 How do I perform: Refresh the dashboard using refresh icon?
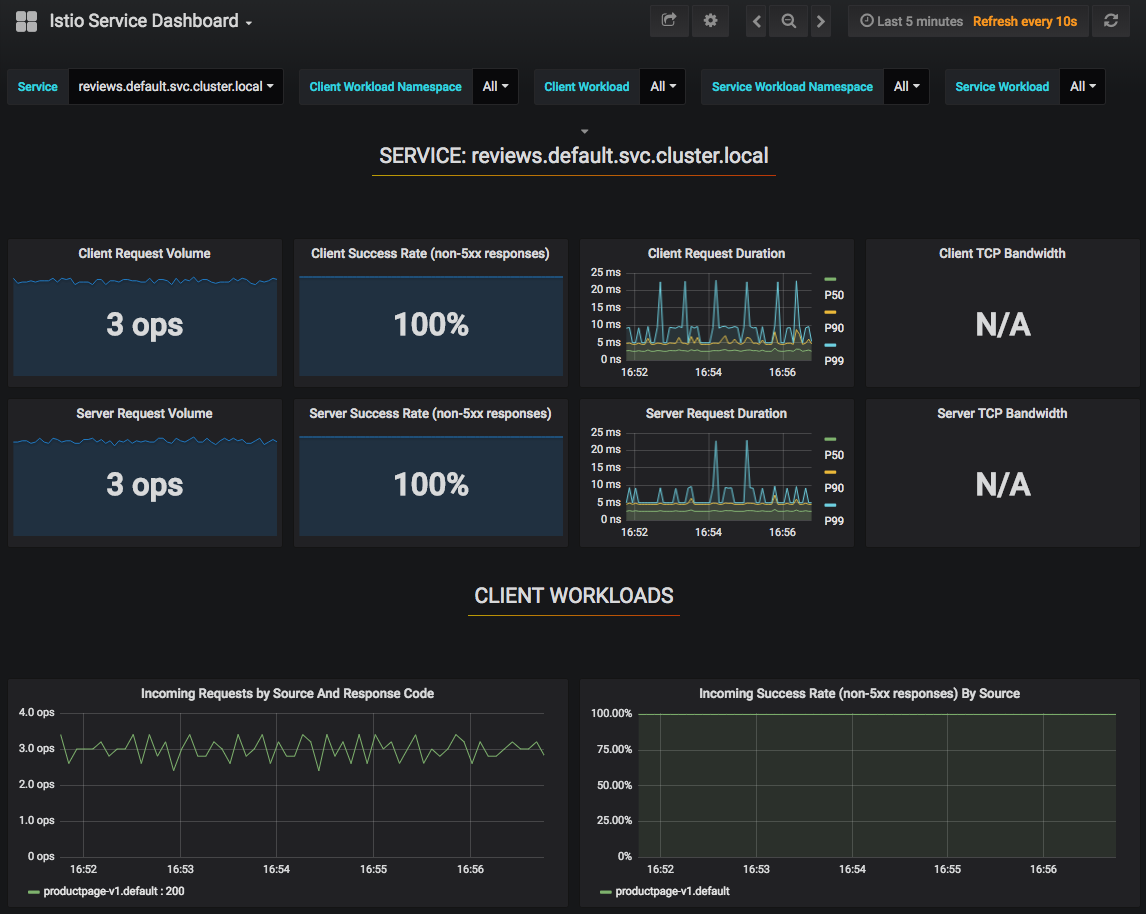click(1110, 20)
